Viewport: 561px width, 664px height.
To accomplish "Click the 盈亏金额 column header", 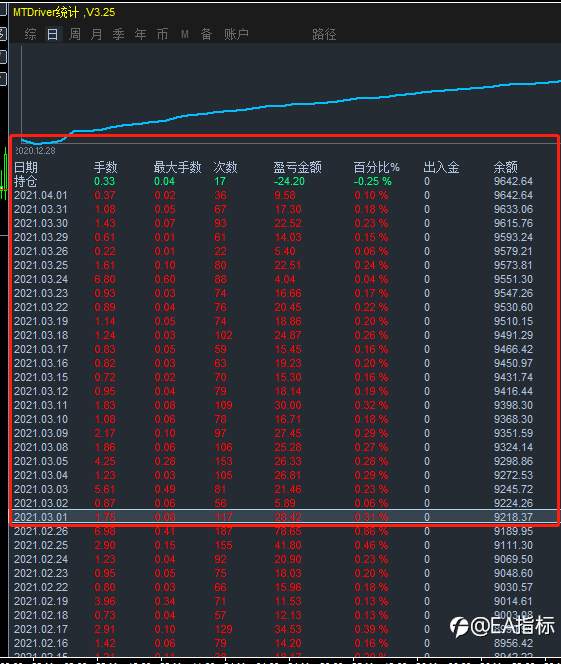I will 297,167.
